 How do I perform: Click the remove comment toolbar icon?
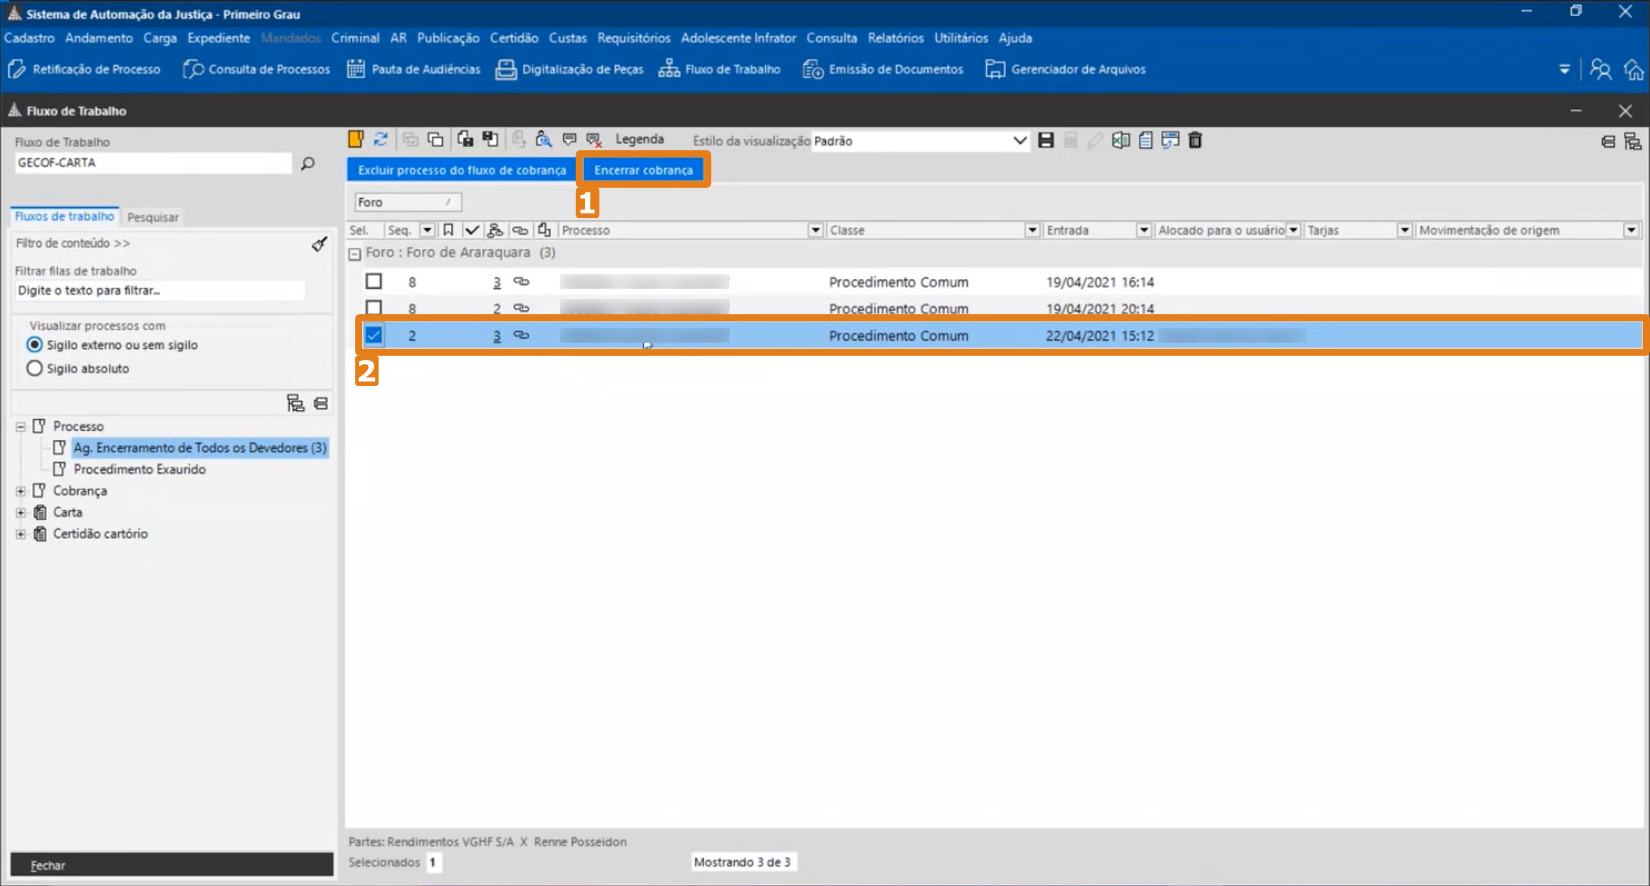(x=594, y=139)
